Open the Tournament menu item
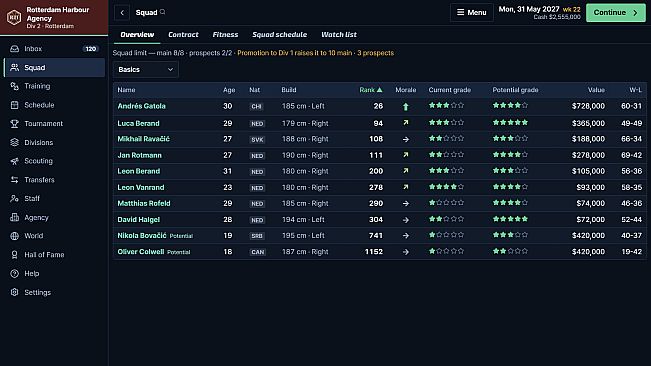651x366 pixels. pyautogui.click(x=54, y=124)
